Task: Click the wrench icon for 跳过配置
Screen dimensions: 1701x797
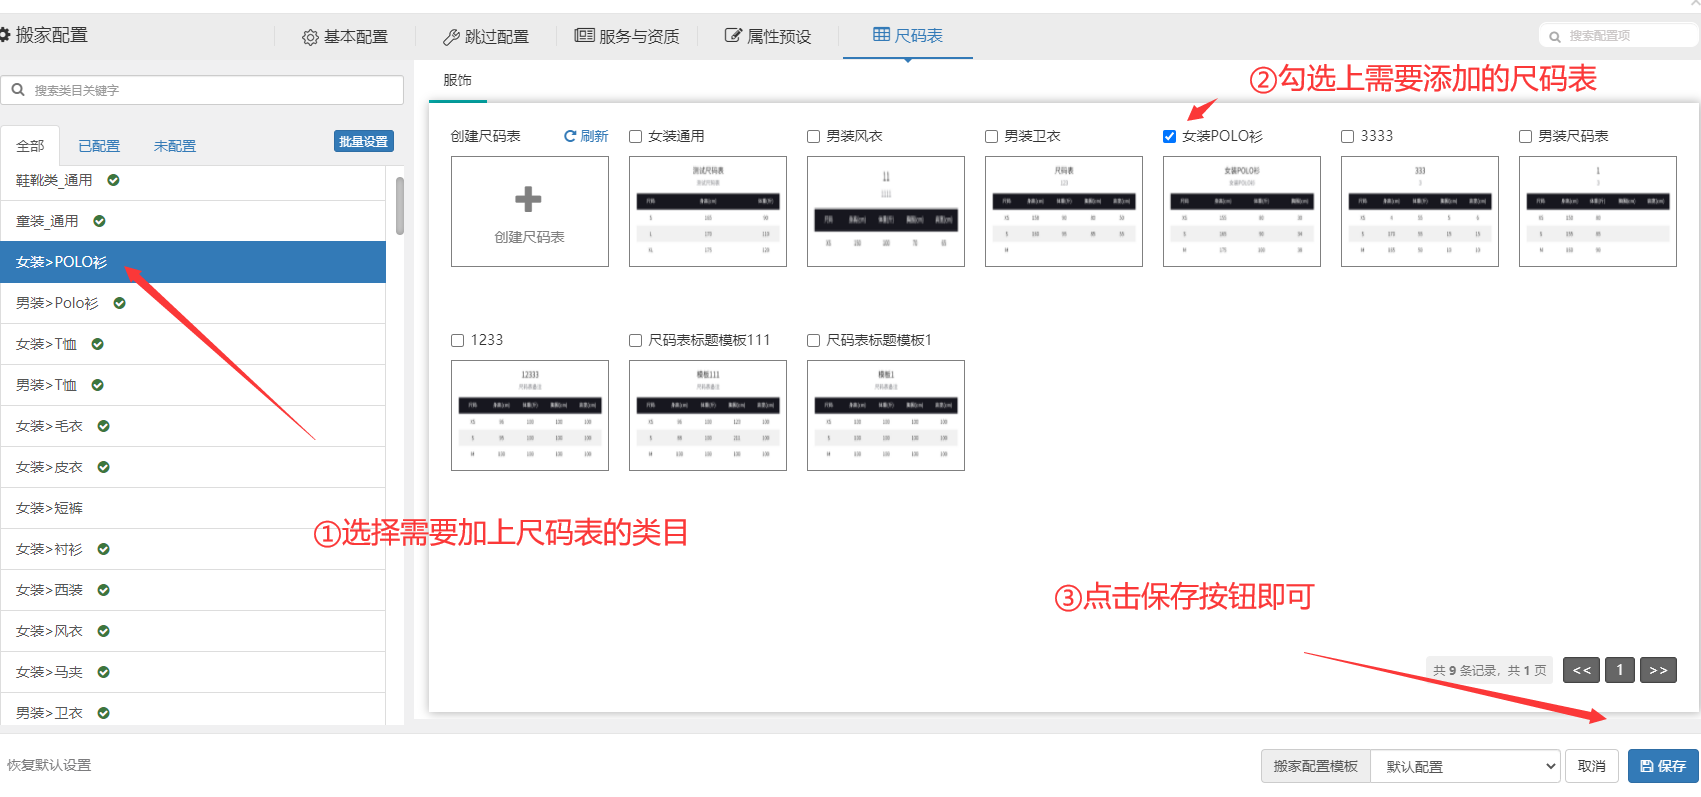Action: pos(451,37)
